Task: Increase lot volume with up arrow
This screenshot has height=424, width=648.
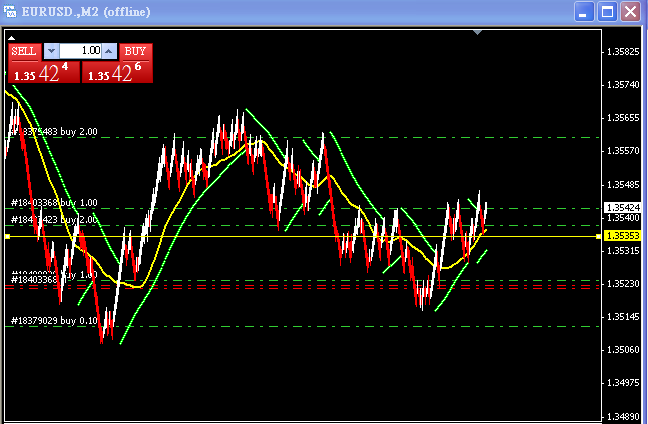Action: click(x=109, y=51)
